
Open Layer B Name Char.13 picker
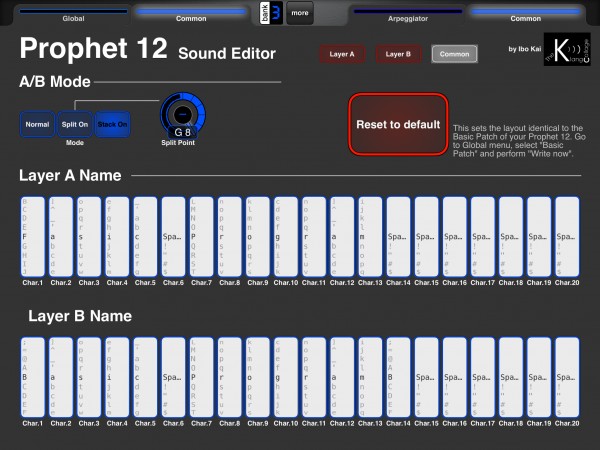pos(370,377)
